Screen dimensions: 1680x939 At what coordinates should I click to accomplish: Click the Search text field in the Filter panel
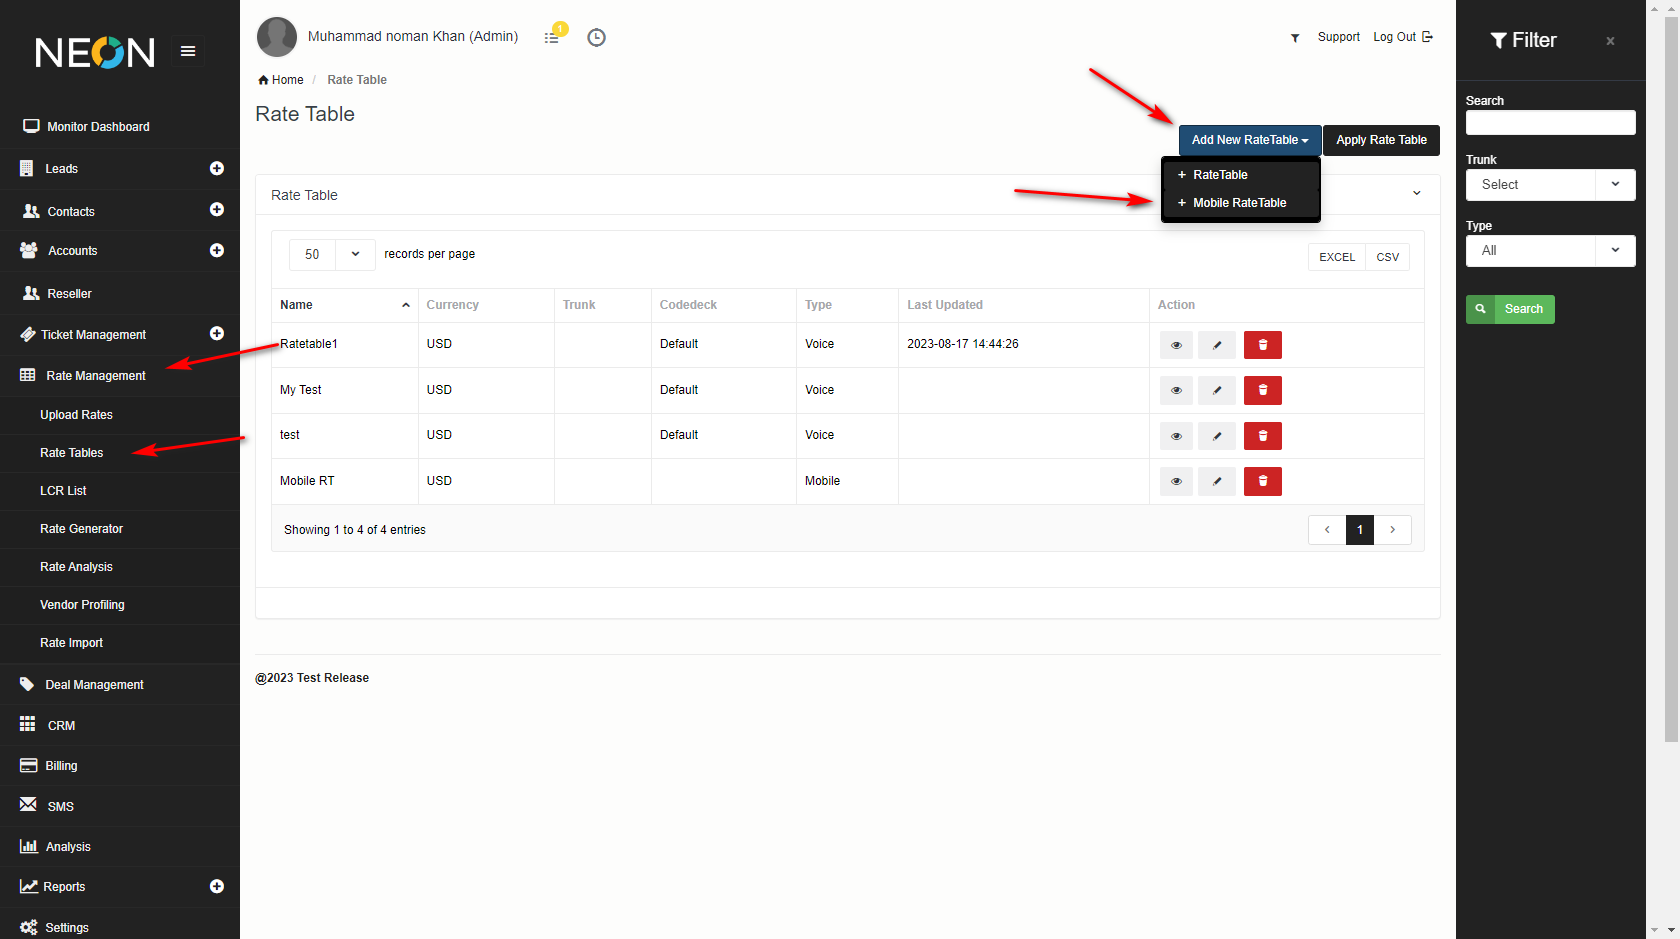click(x=1550, y=123)
